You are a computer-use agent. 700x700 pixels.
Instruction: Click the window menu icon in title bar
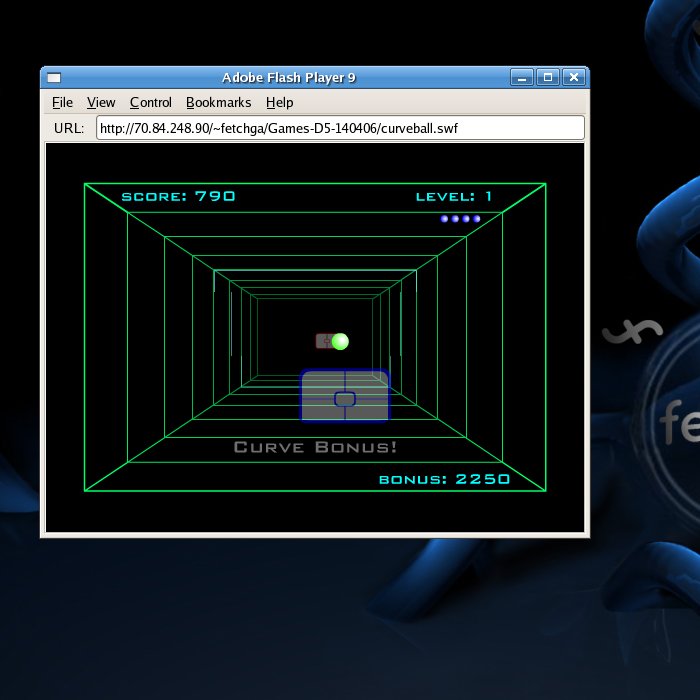tap(54, 78)
